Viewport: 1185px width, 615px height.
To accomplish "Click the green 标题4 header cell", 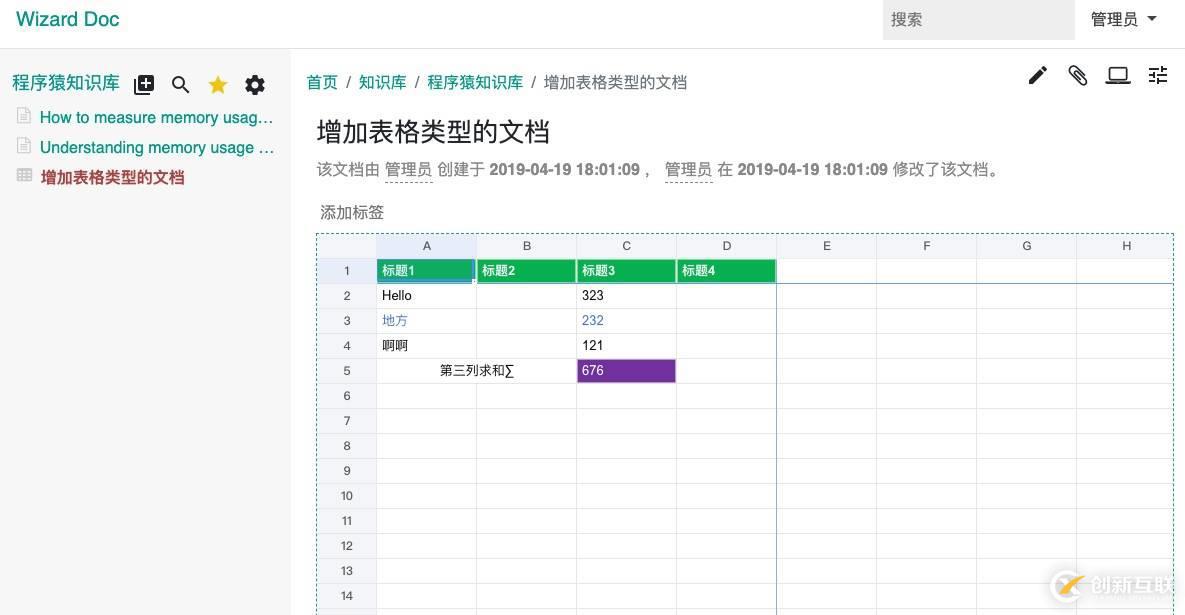I will coord(726,271).
